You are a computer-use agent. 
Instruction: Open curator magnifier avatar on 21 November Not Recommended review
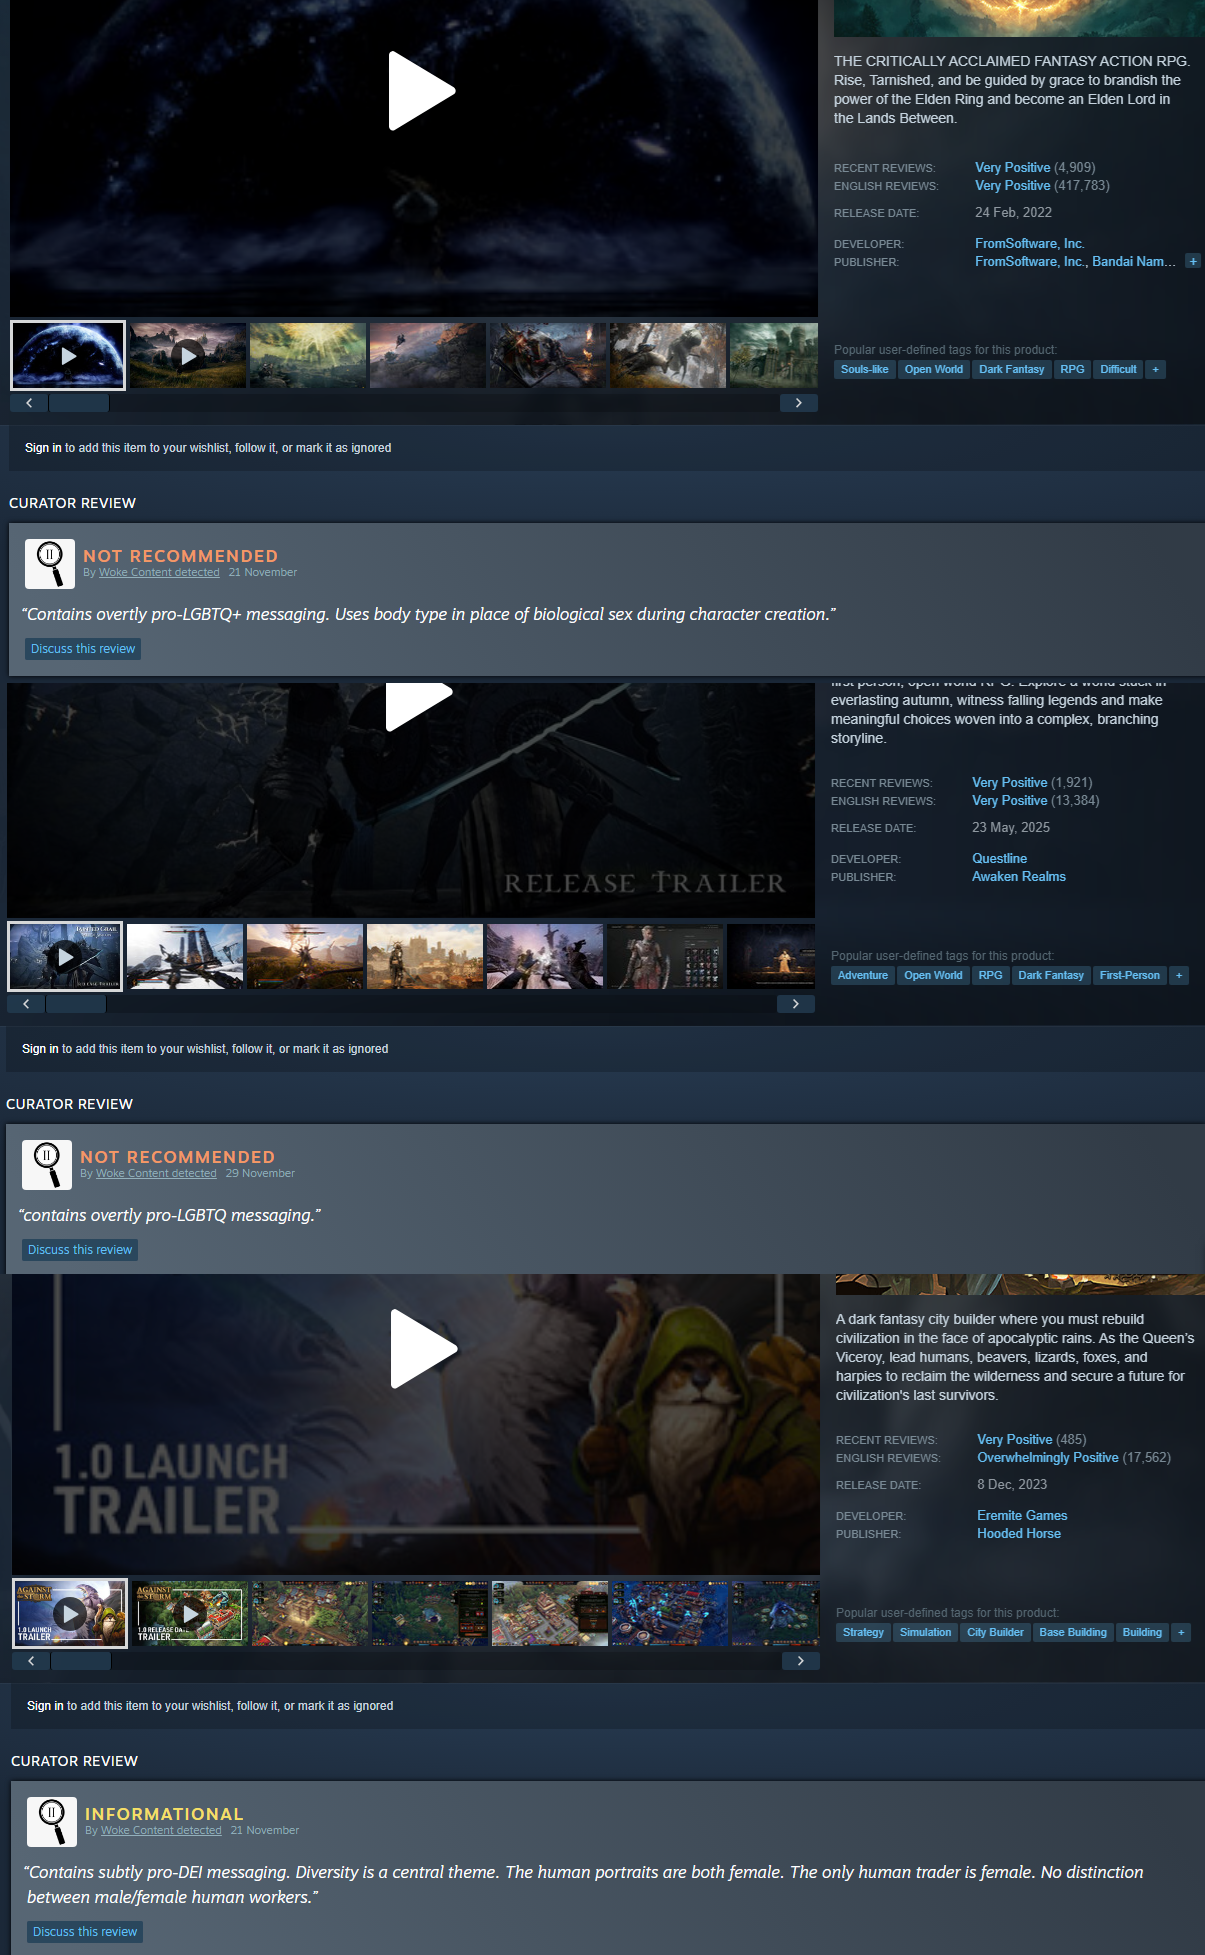click(50, 564)
